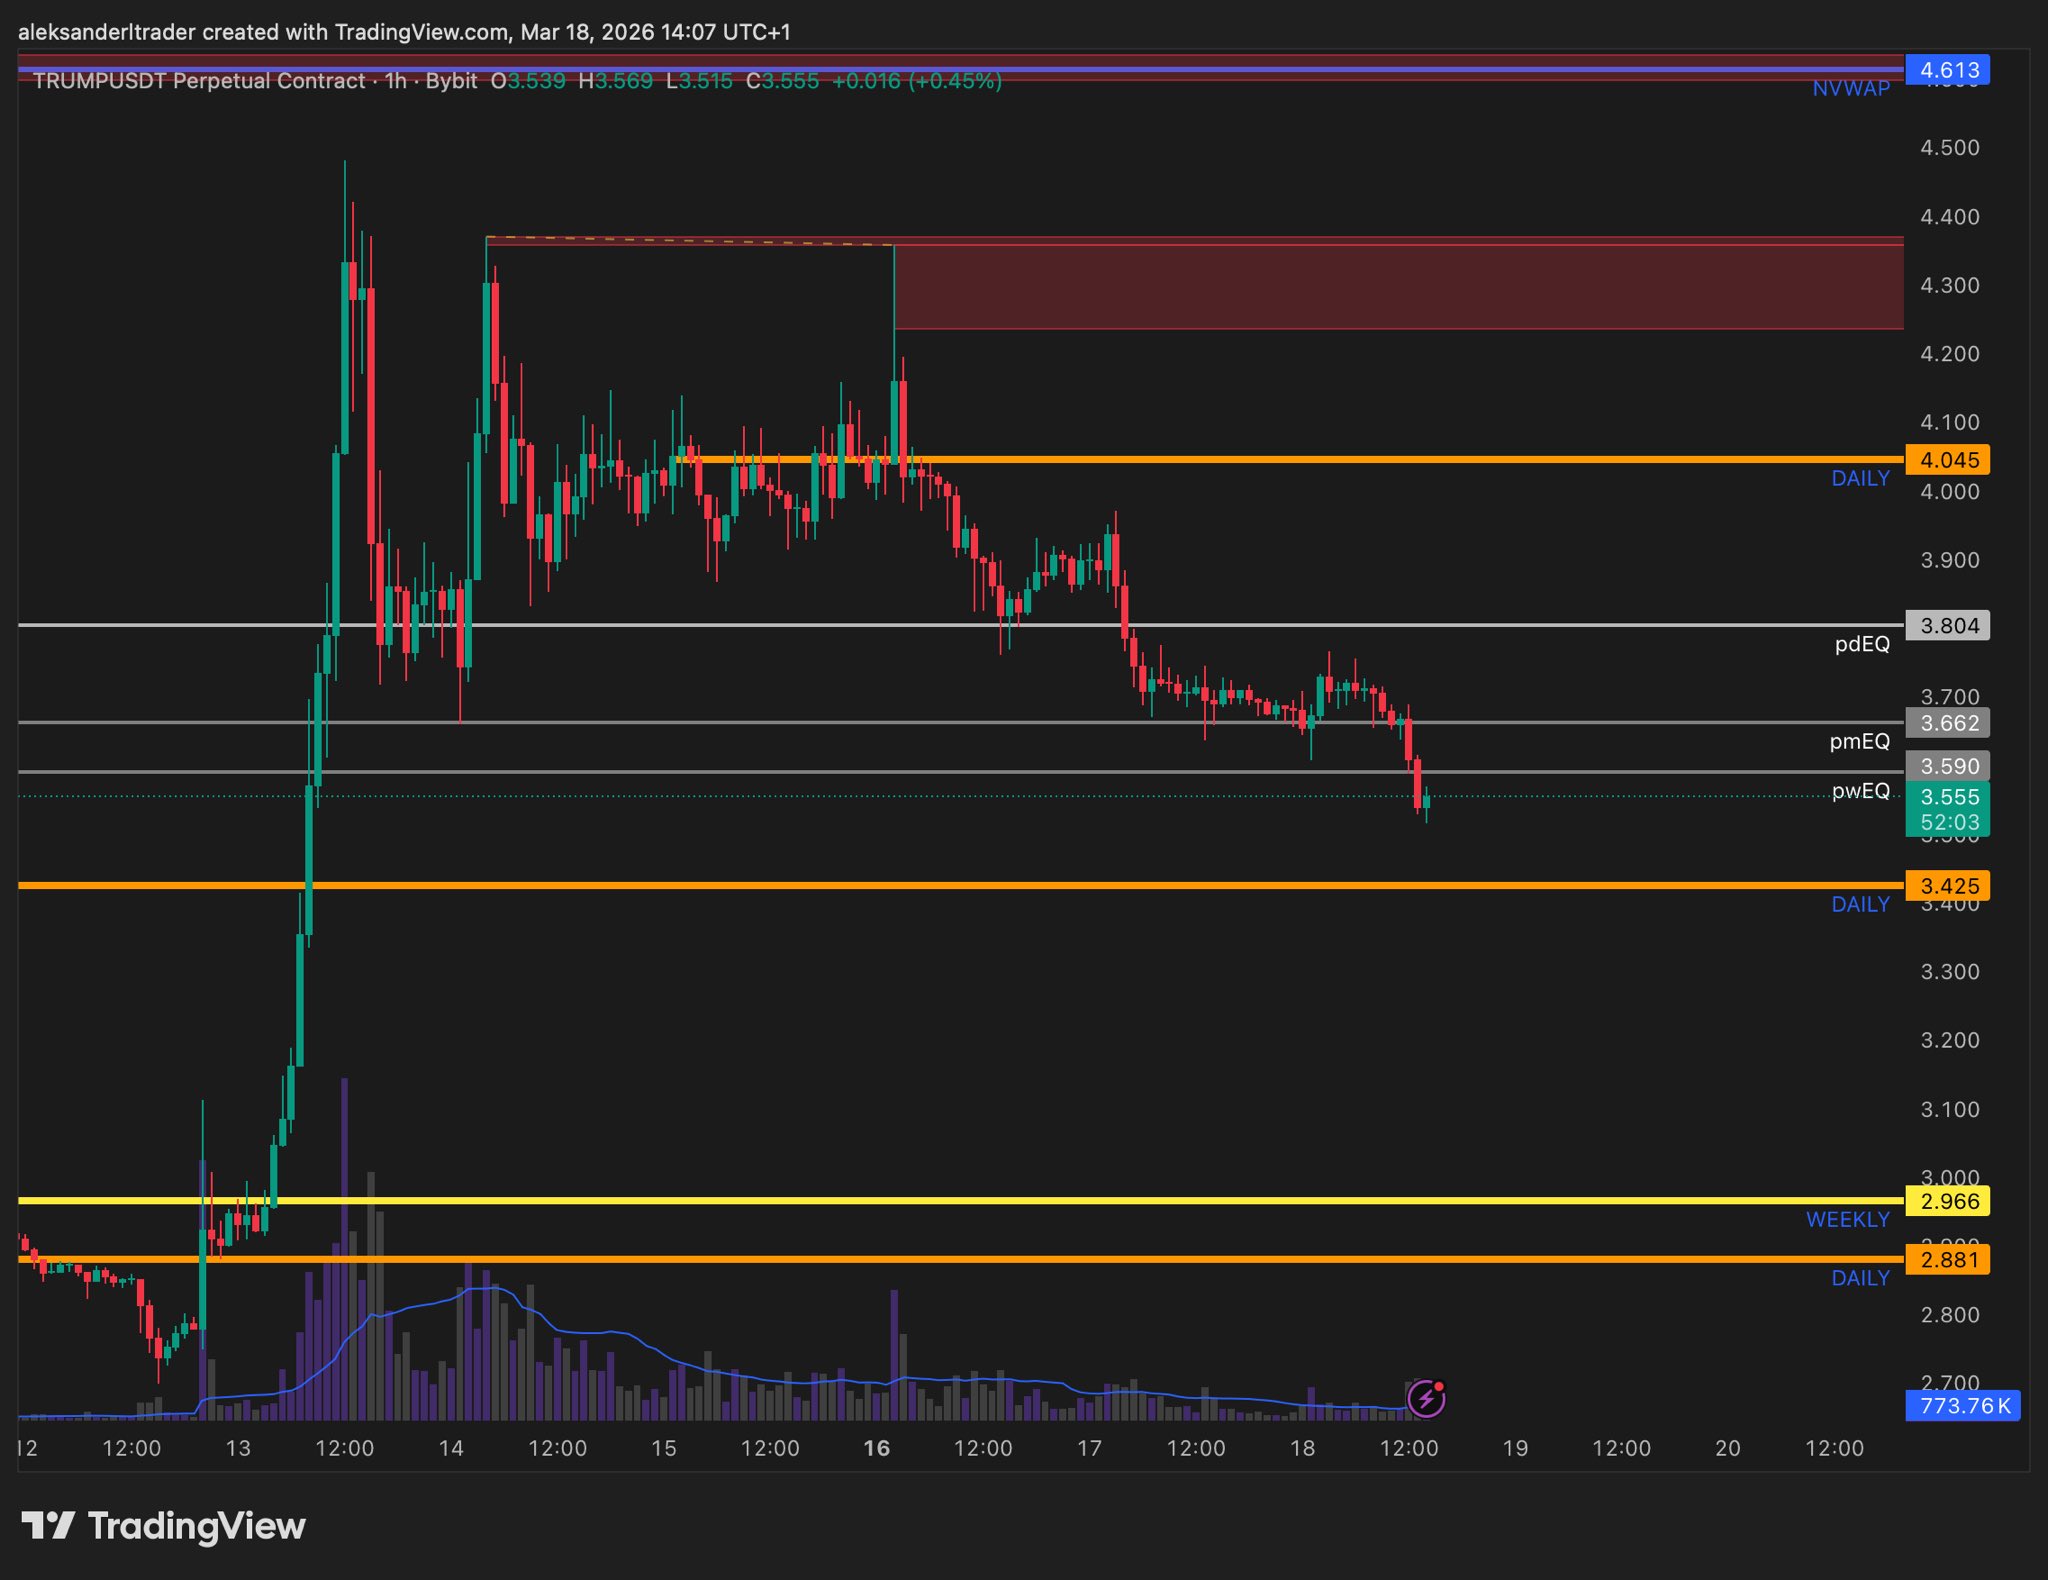The width and height of the screenshot is (2048, 1580).
Task: Click the 52:03 candle countdown timer
Action: [1948, 822]
